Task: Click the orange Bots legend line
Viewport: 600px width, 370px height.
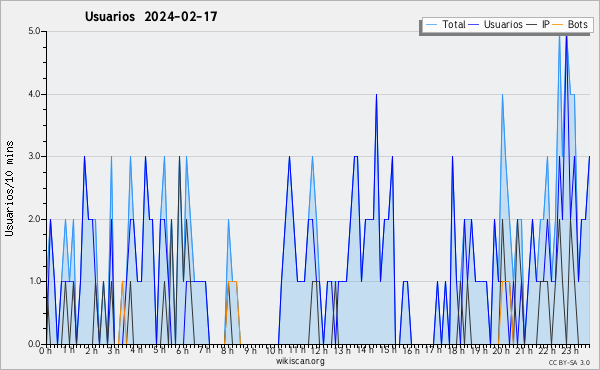Action: [558, 24]
